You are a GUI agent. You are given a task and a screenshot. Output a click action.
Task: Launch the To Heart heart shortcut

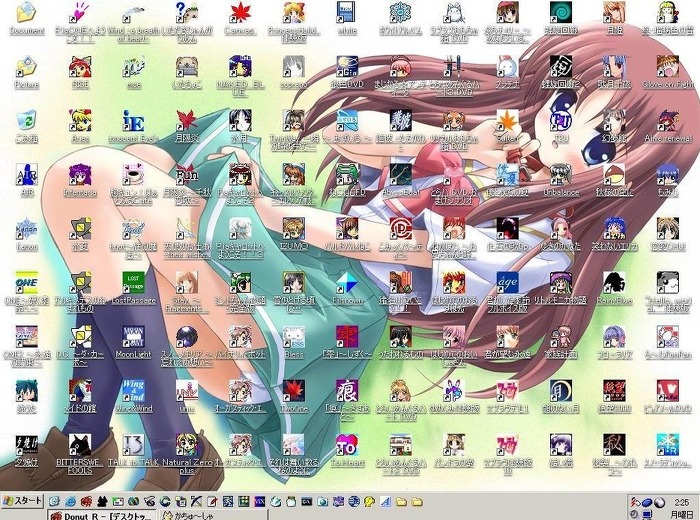point(347,445)
